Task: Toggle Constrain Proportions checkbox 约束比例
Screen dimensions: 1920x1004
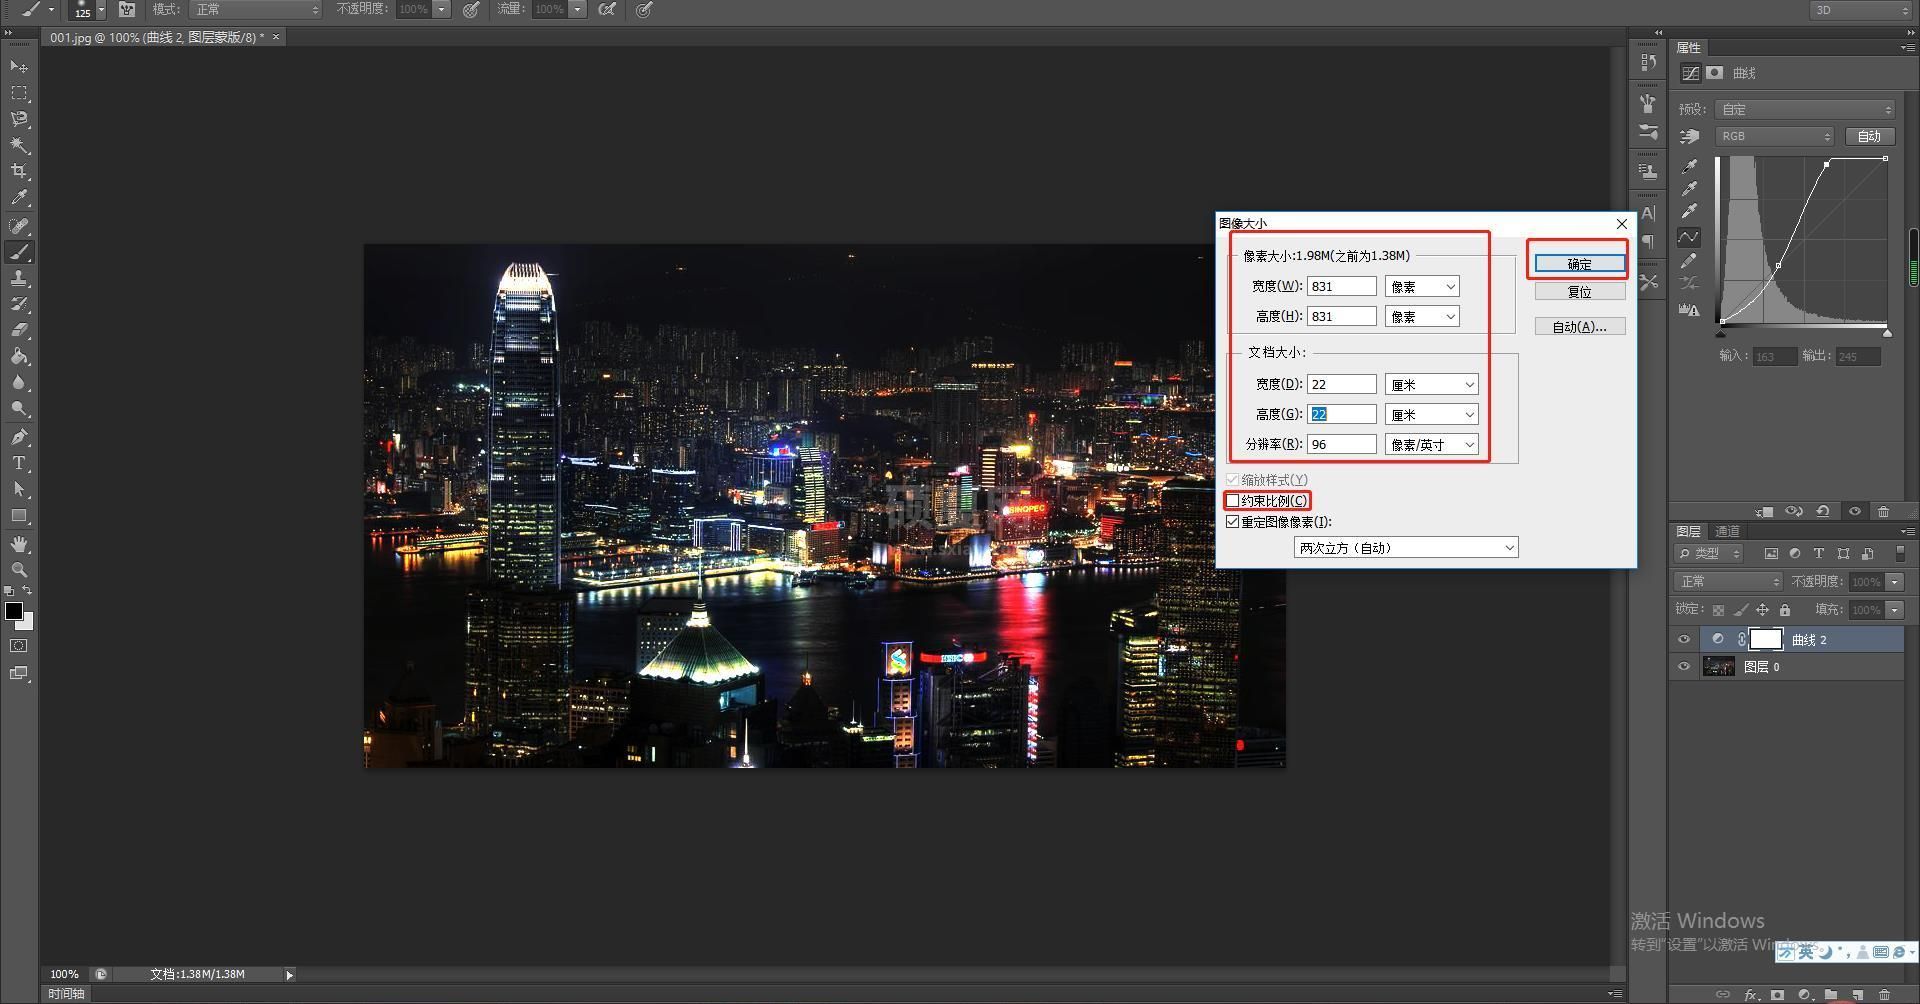Action: 1233,501
